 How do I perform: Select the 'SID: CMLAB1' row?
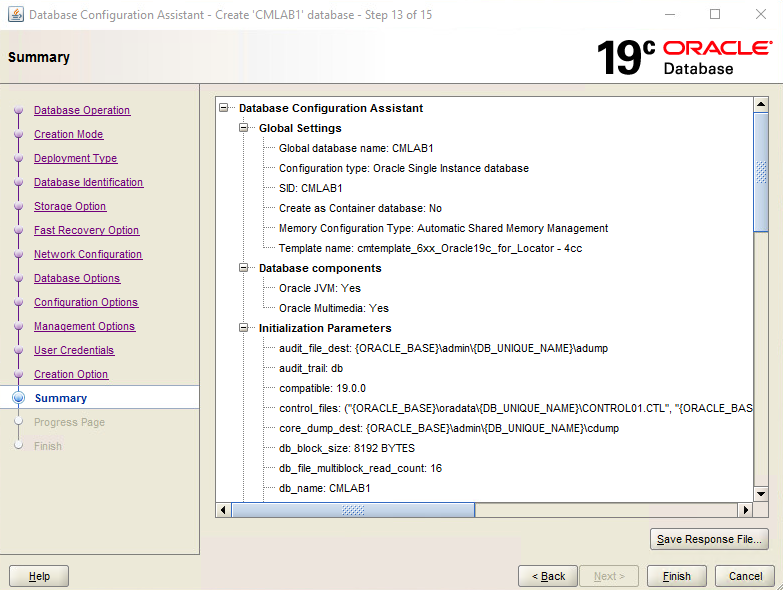tap(311, 188)
